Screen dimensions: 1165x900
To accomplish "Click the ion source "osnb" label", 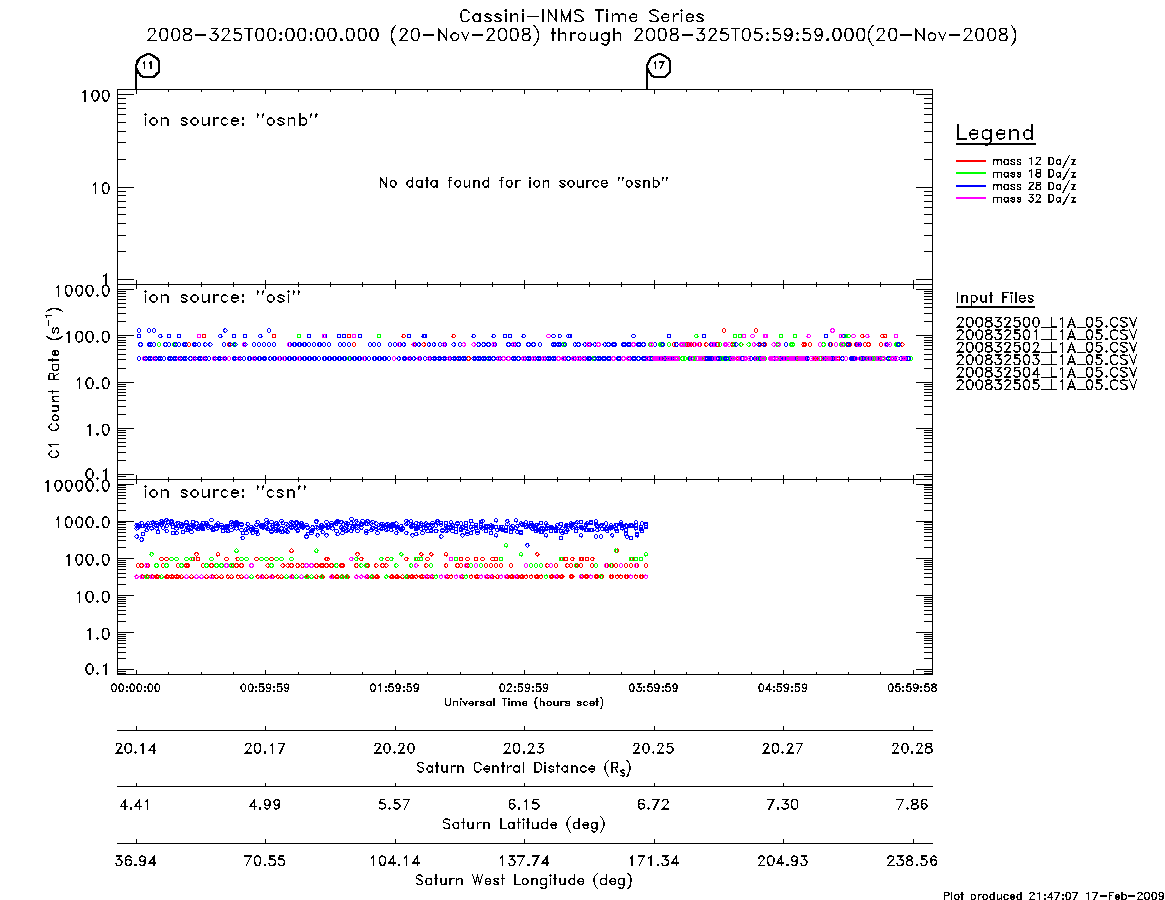I will 231,120.
